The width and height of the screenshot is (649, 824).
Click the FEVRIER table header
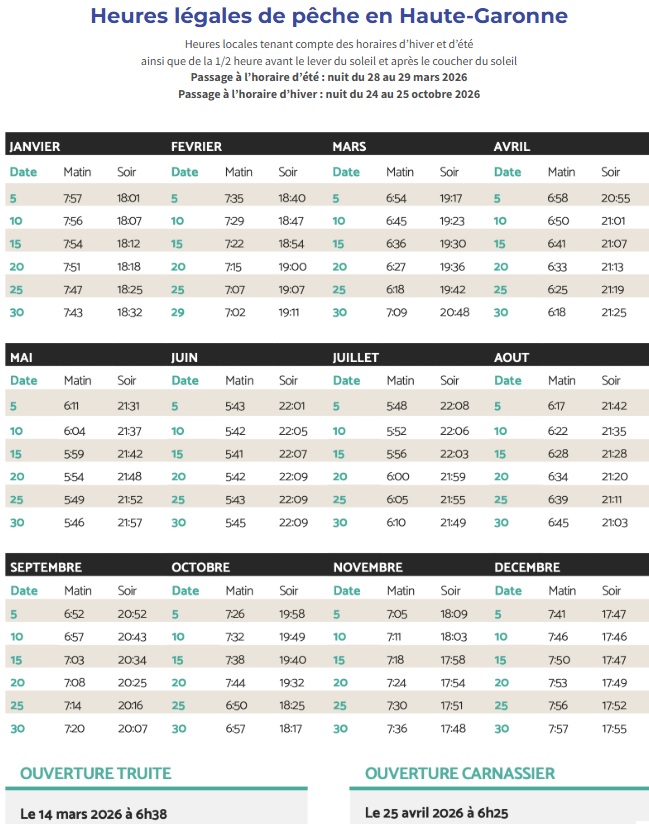coord(196,146)
